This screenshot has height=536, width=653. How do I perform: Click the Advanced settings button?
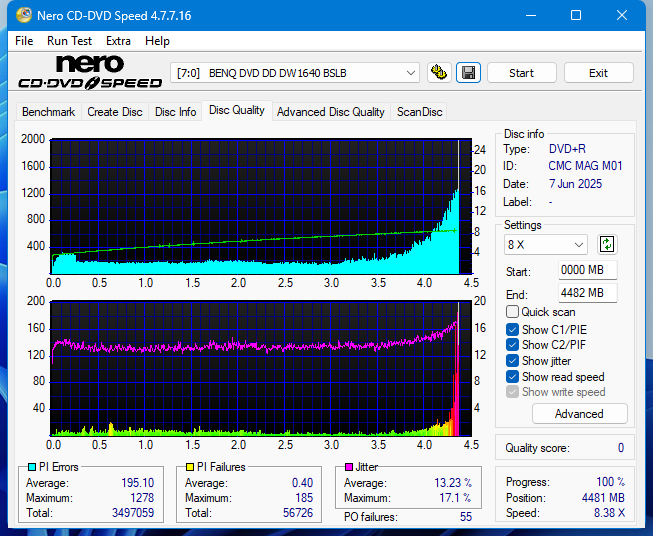pos(579,414)
